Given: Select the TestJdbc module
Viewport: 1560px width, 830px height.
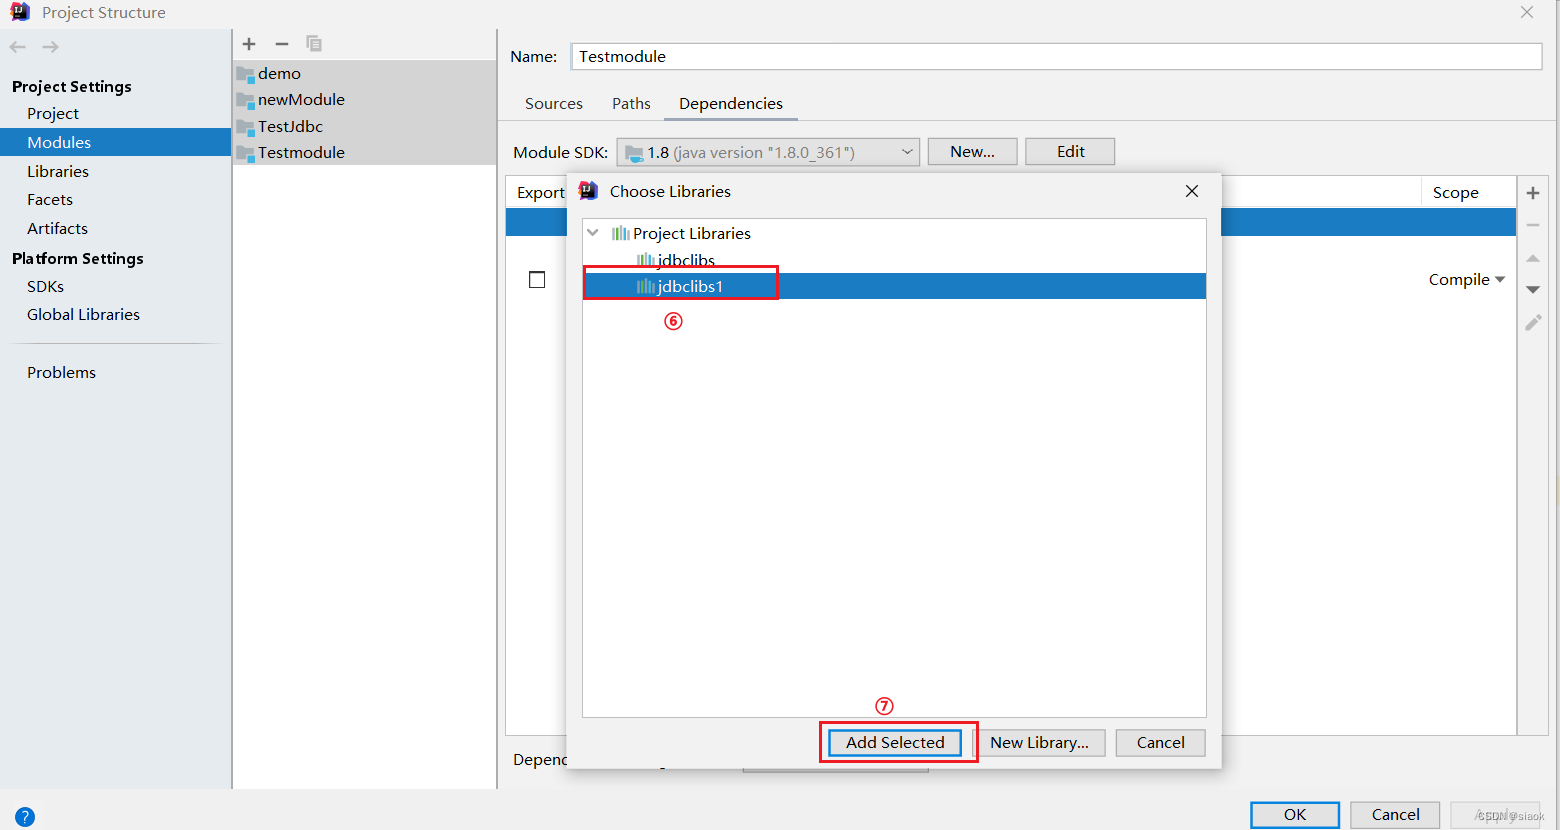Looking at the screenshot, I should (x=365, y=126).
